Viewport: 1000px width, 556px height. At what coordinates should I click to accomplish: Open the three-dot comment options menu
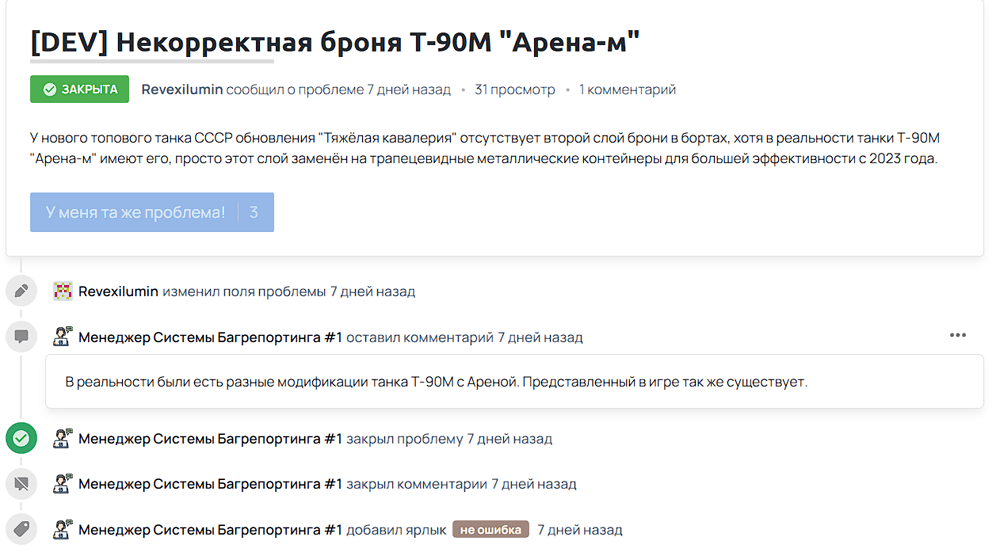pos(957,335)
